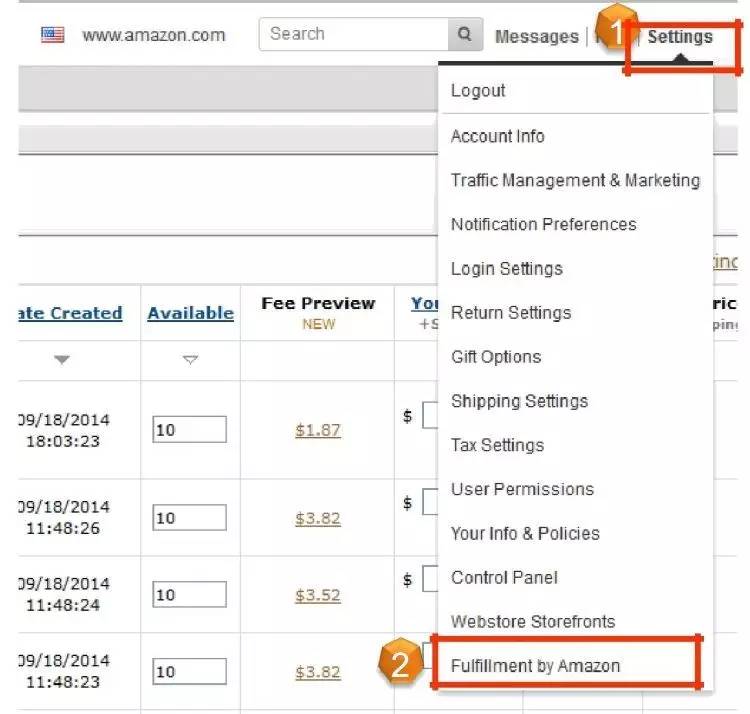Select Fulfillment by Amazon menu entry
Screen dimensions: 750x714
click(x=535, y=666)
